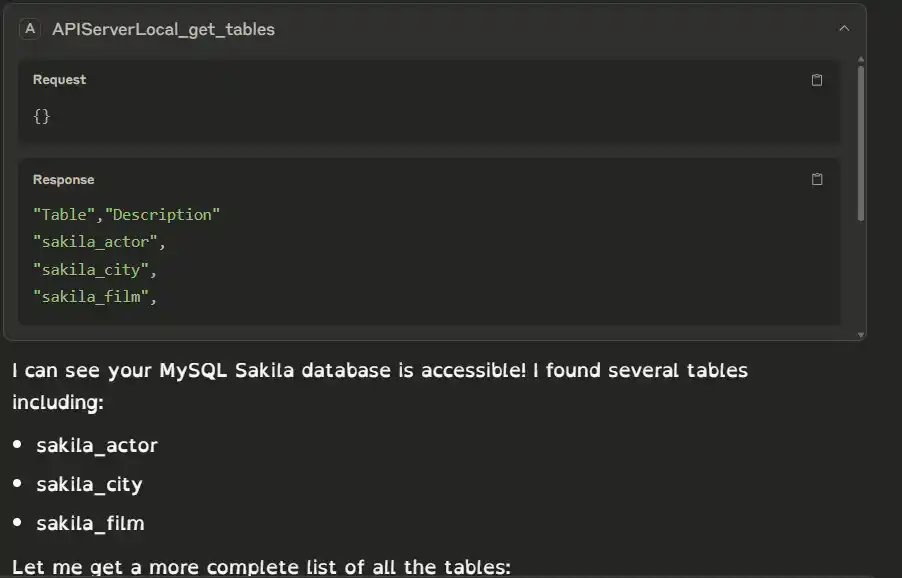Click the scrollbar up arrow in tool panel
Image resolution: width=902 pixels, height=578 pixels.
point(860,59)
